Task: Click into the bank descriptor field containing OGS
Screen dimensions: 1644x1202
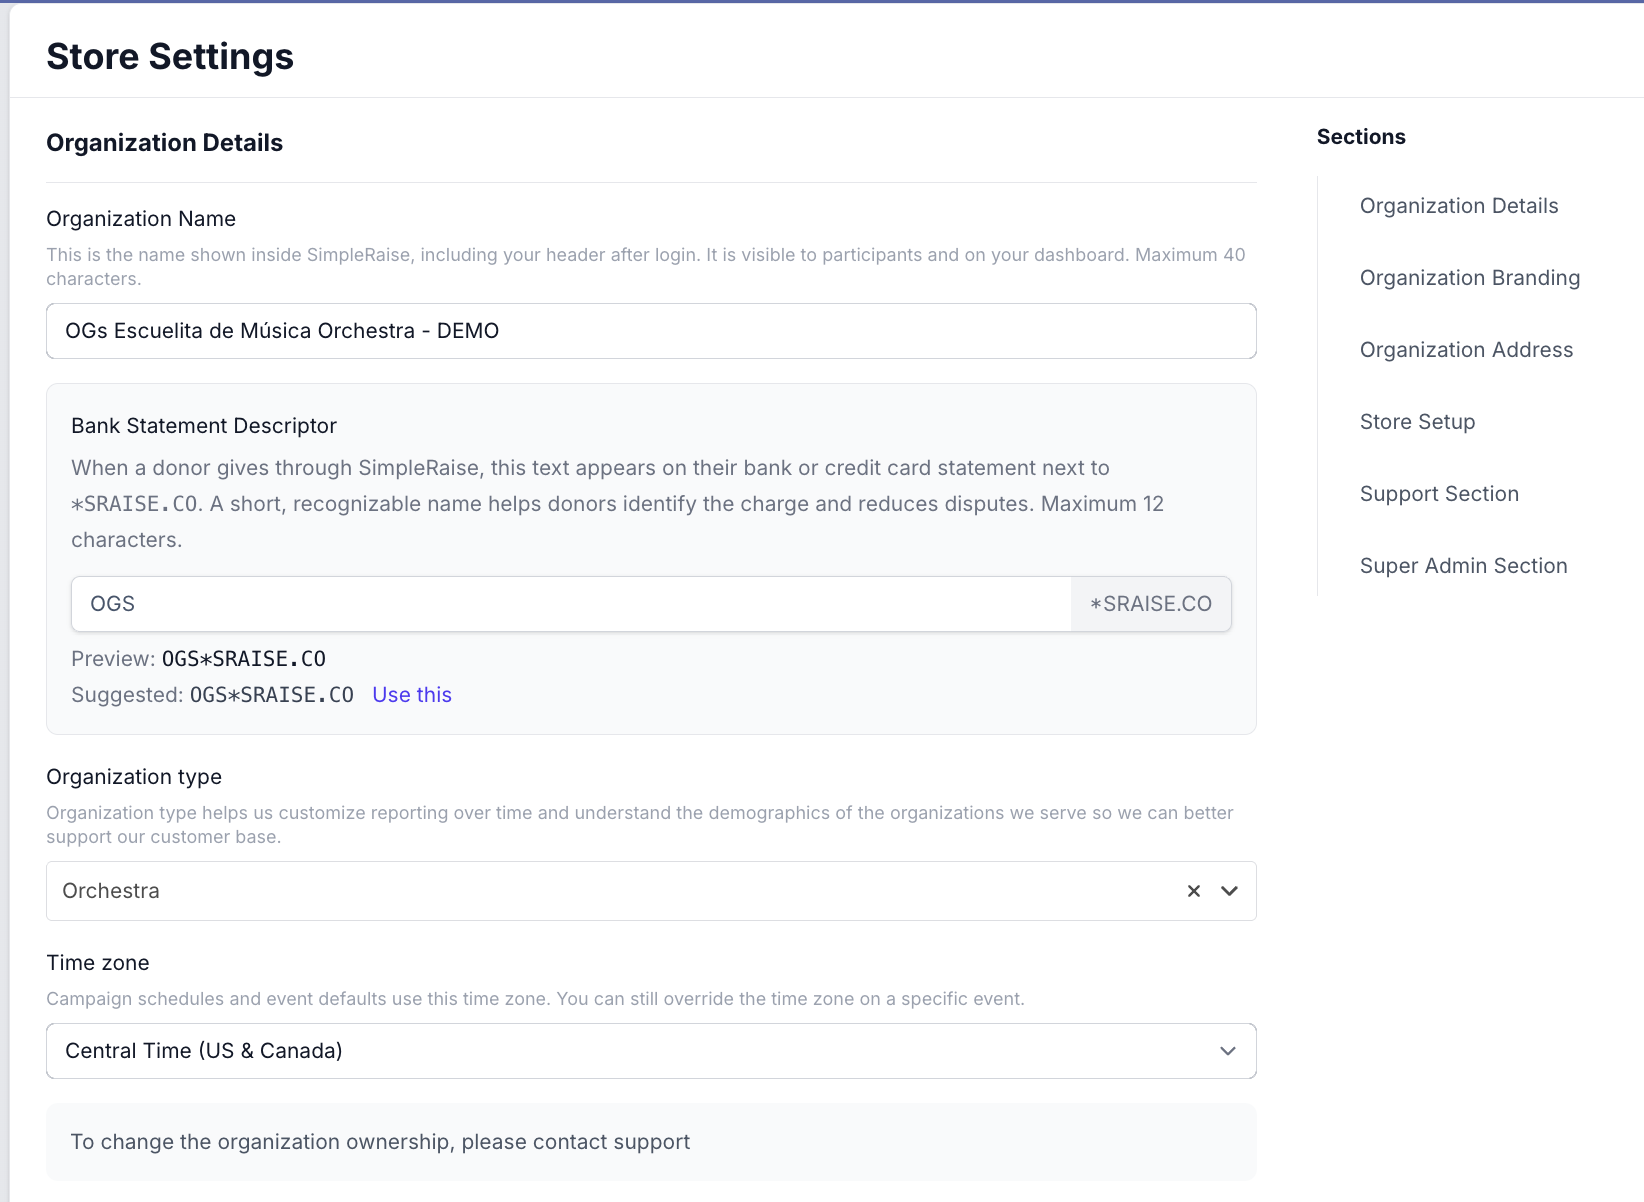Action: point(570,604)
